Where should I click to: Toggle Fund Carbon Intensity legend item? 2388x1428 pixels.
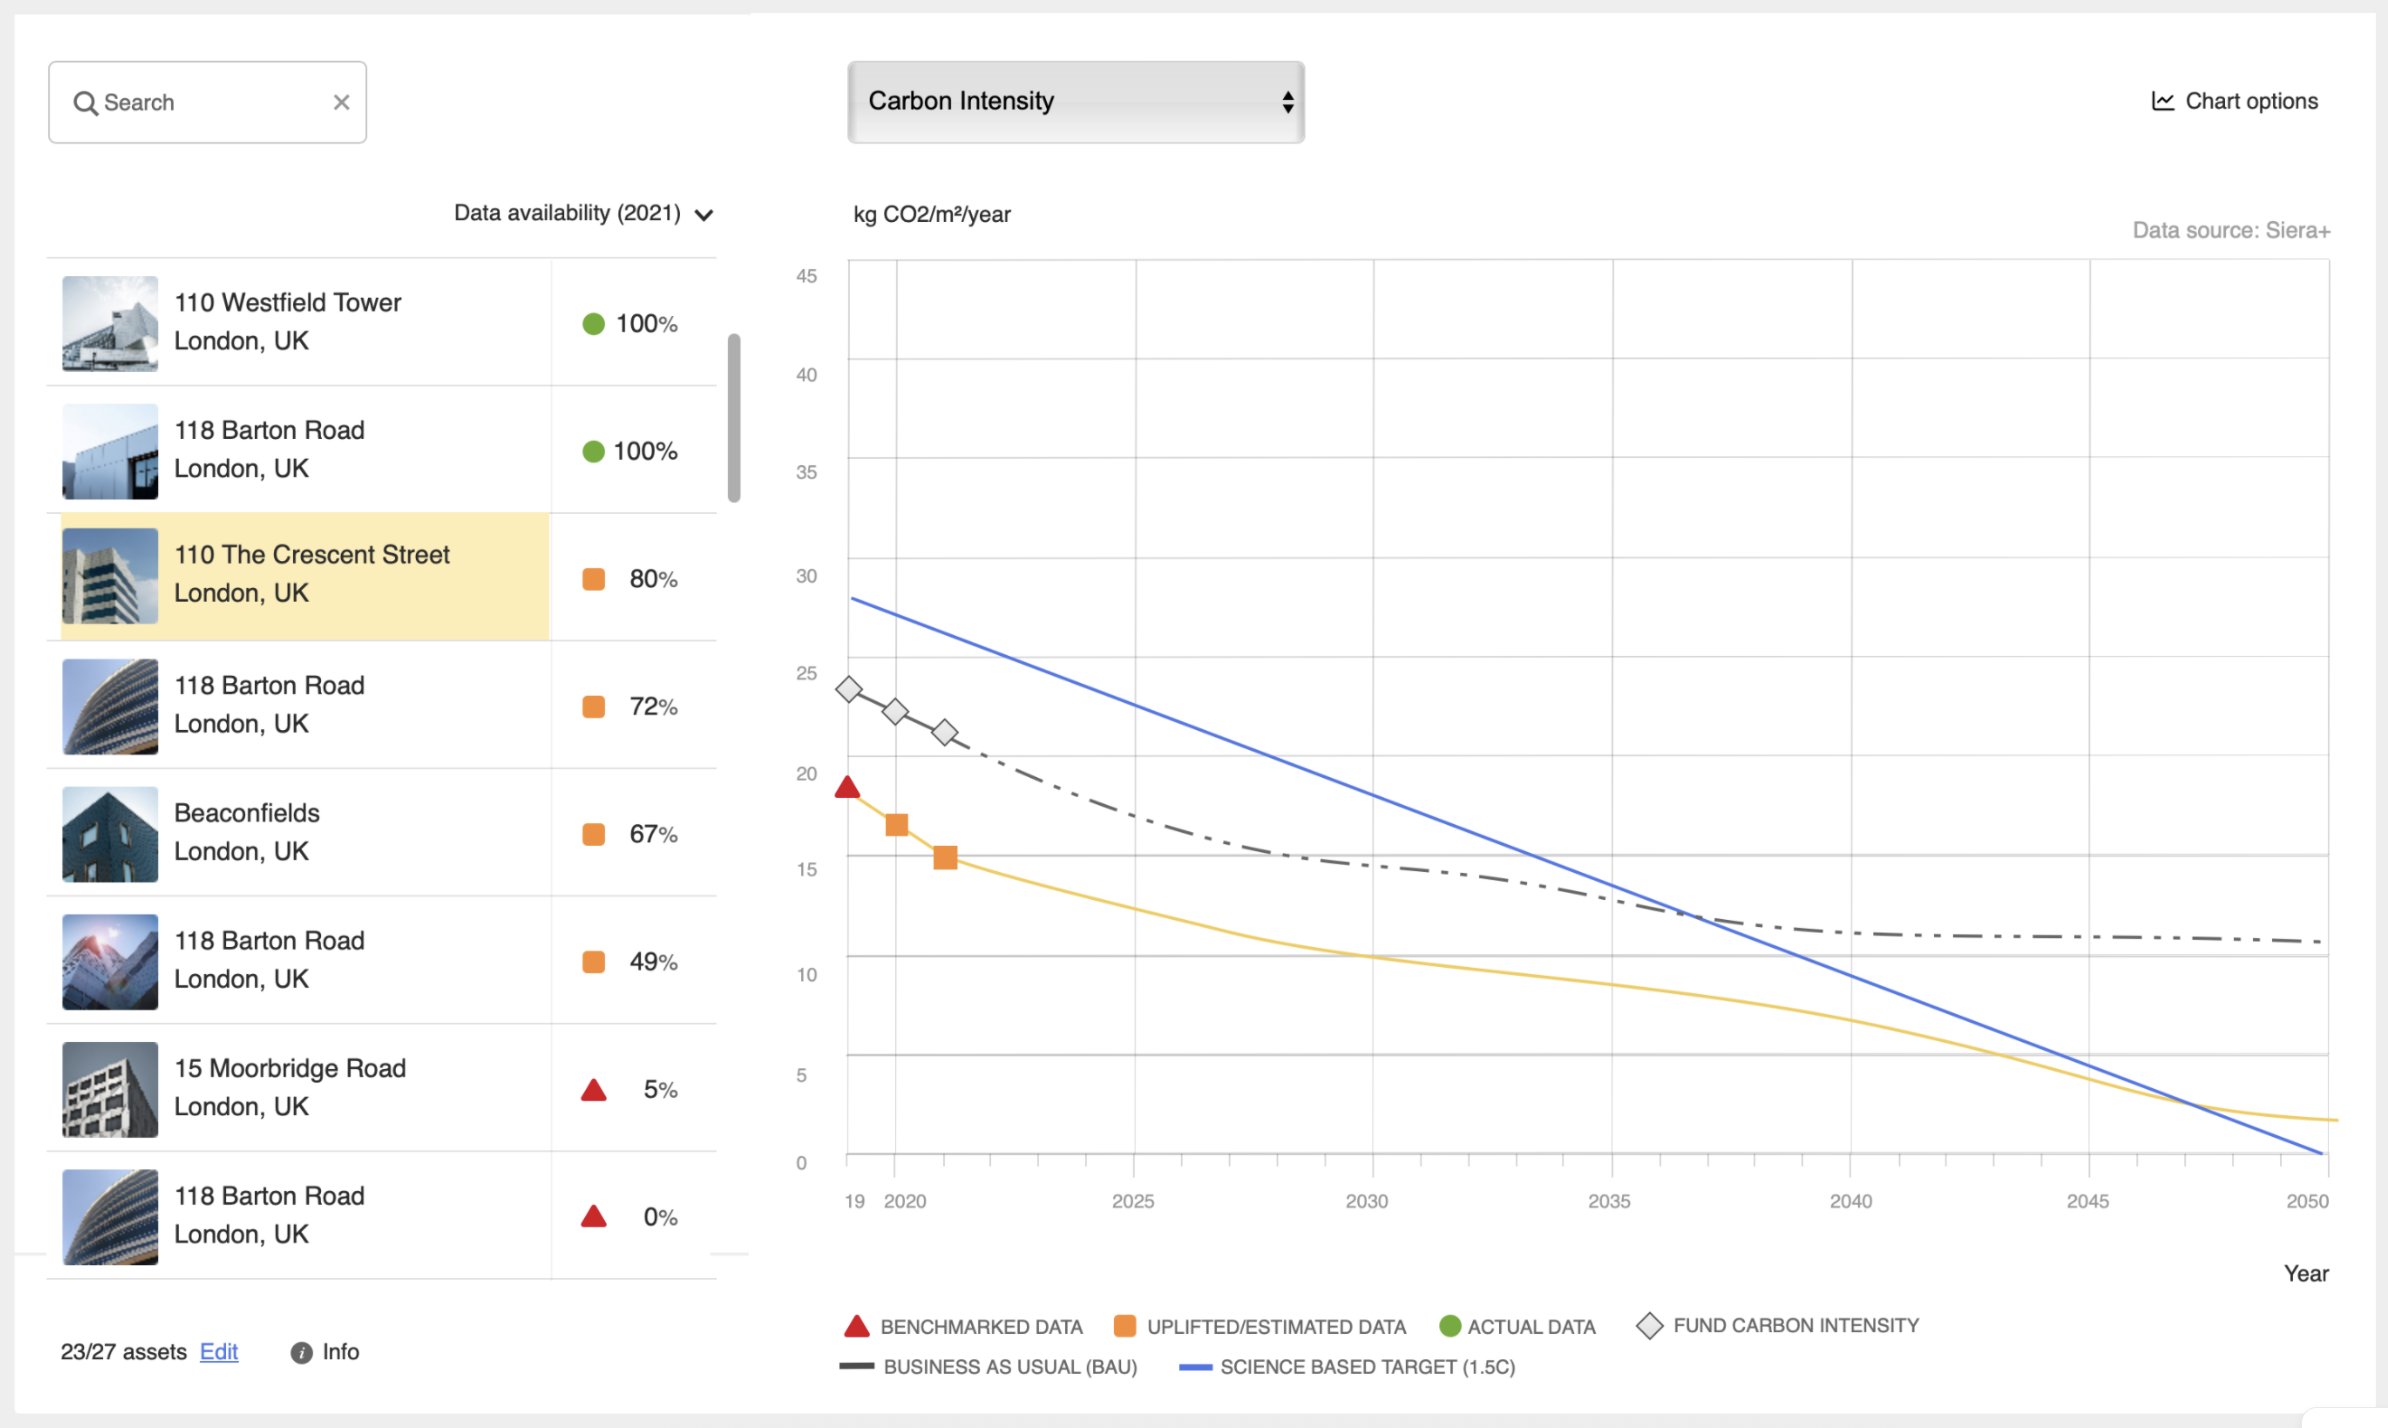tap(1778, 1325)
